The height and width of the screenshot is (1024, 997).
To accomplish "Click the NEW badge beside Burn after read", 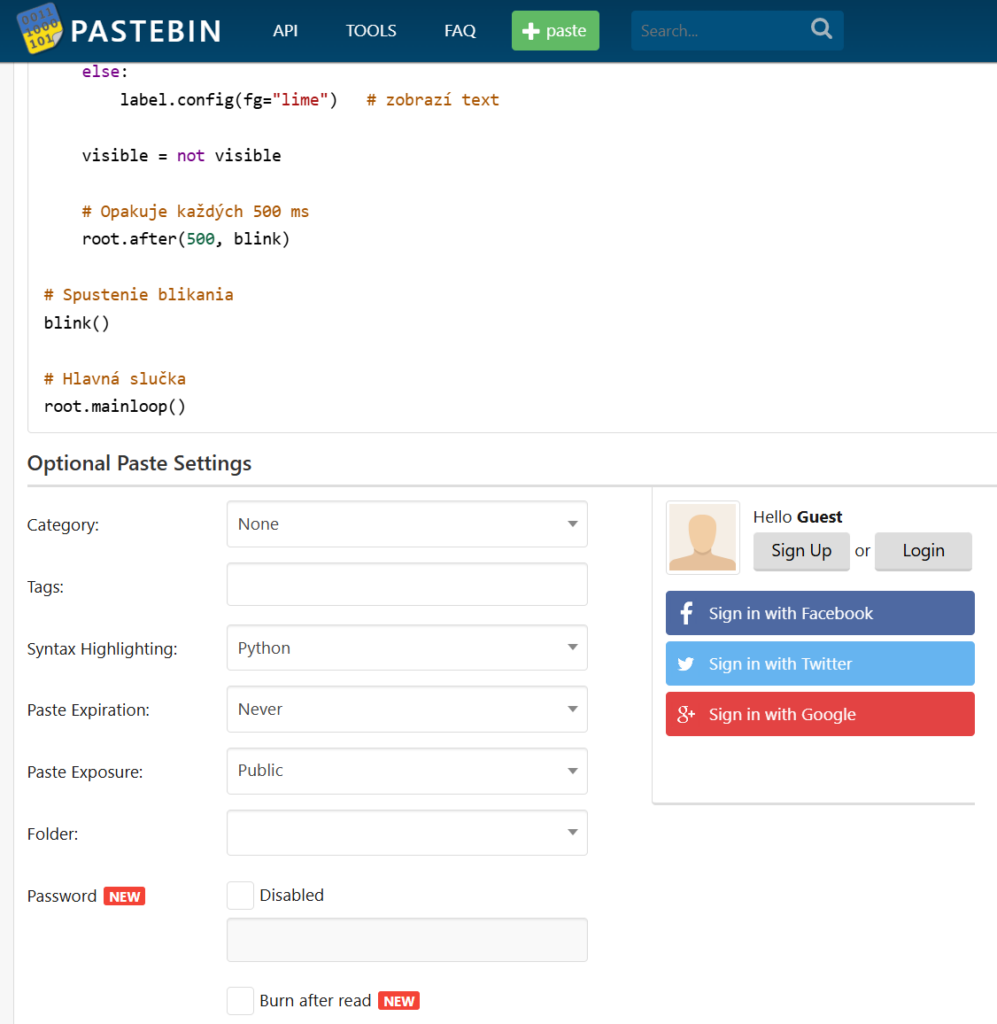I will pyautogui.click(x=399, y=1001).
